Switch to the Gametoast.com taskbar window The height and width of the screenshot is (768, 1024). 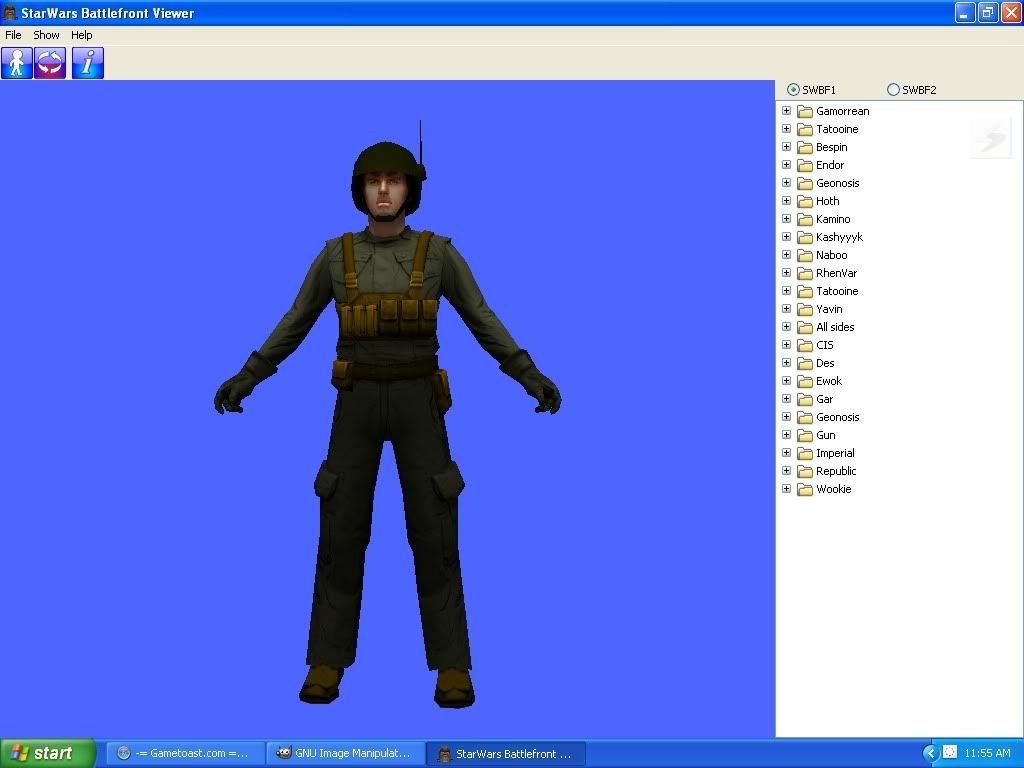tap(185, 753)
